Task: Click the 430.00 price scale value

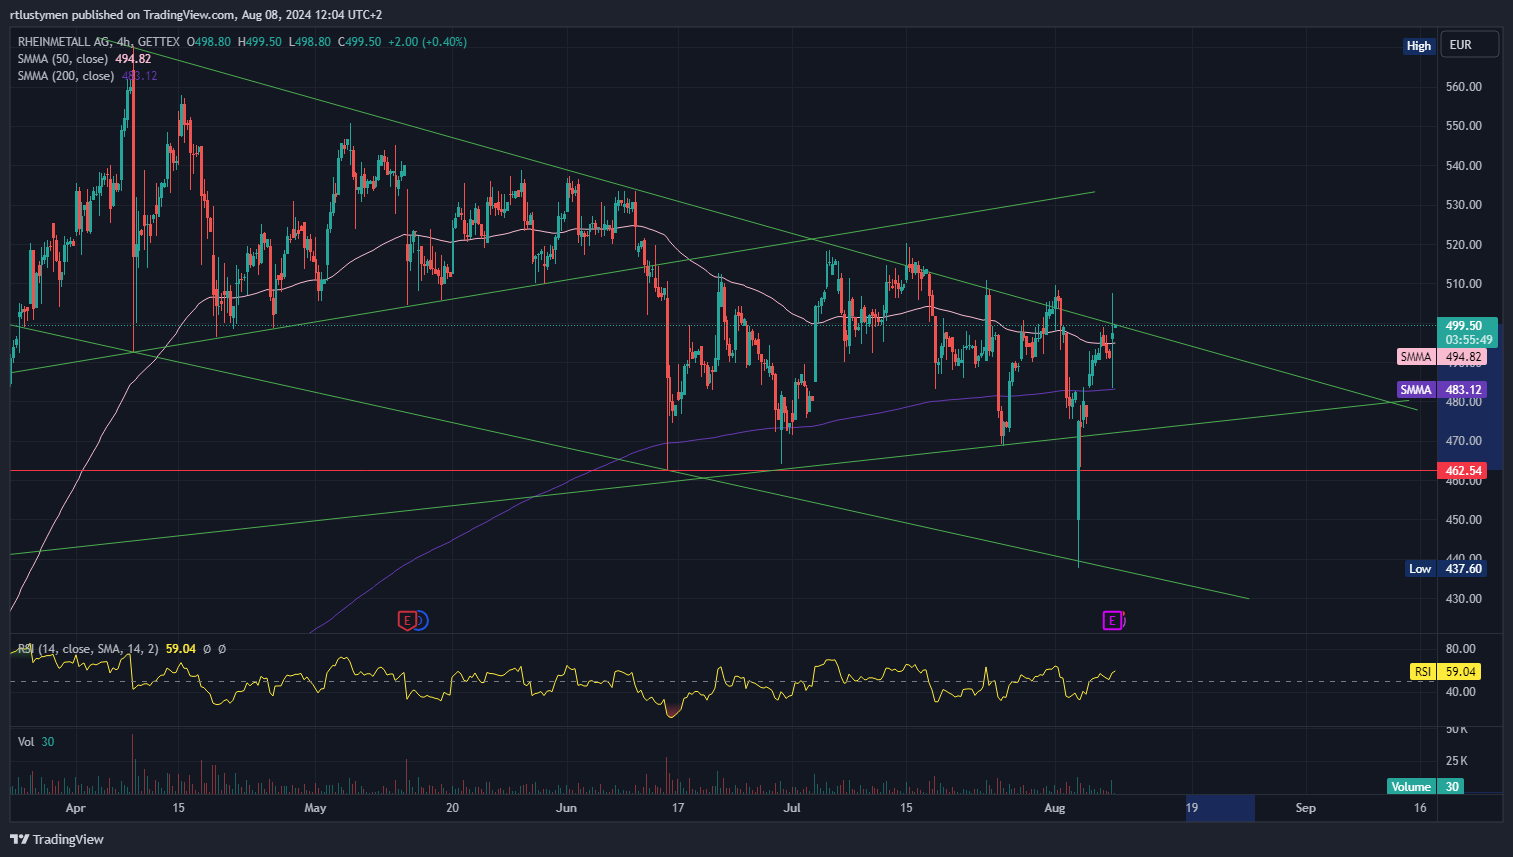Action: pyautogui.click(x=1464, y=599)
